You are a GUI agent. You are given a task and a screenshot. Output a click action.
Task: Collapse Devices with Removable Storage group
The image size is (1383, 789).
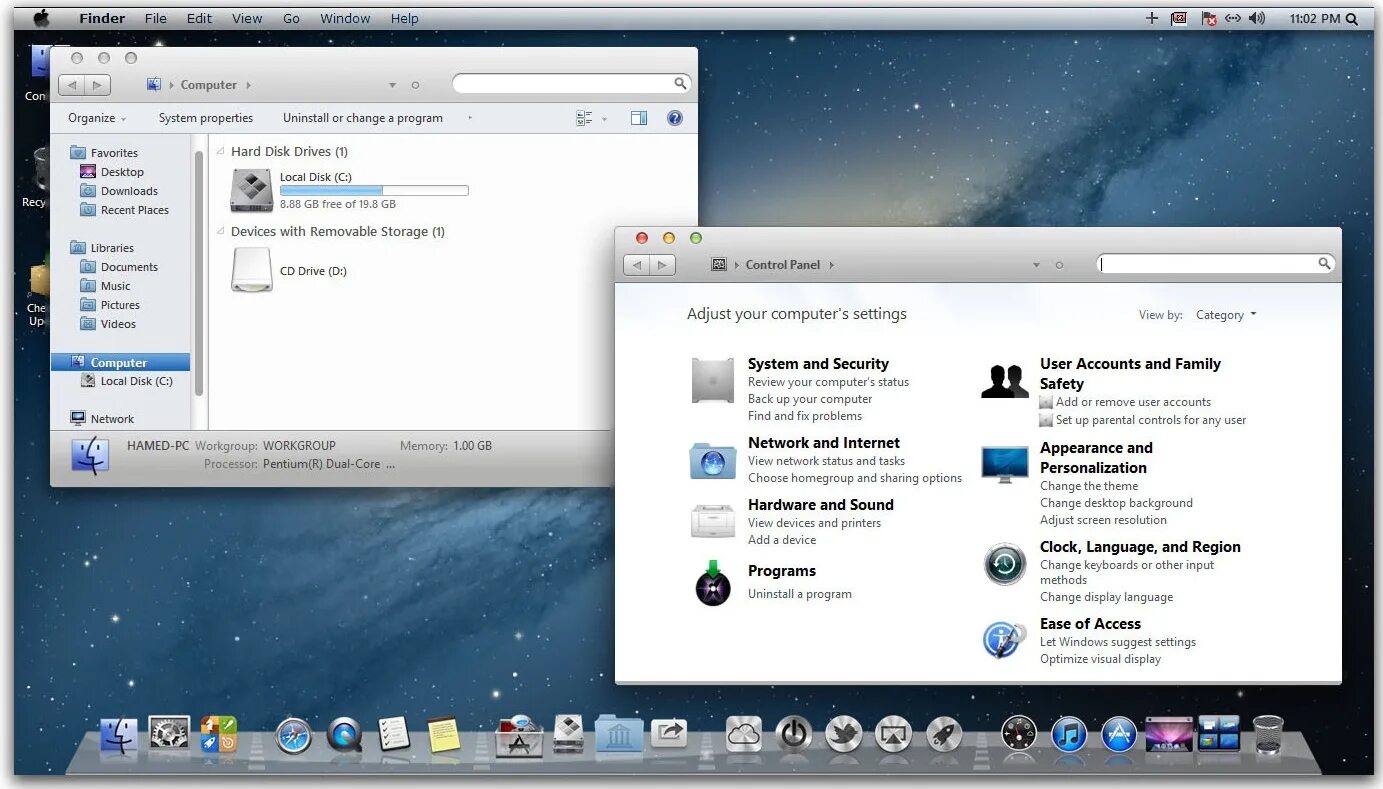221,232
